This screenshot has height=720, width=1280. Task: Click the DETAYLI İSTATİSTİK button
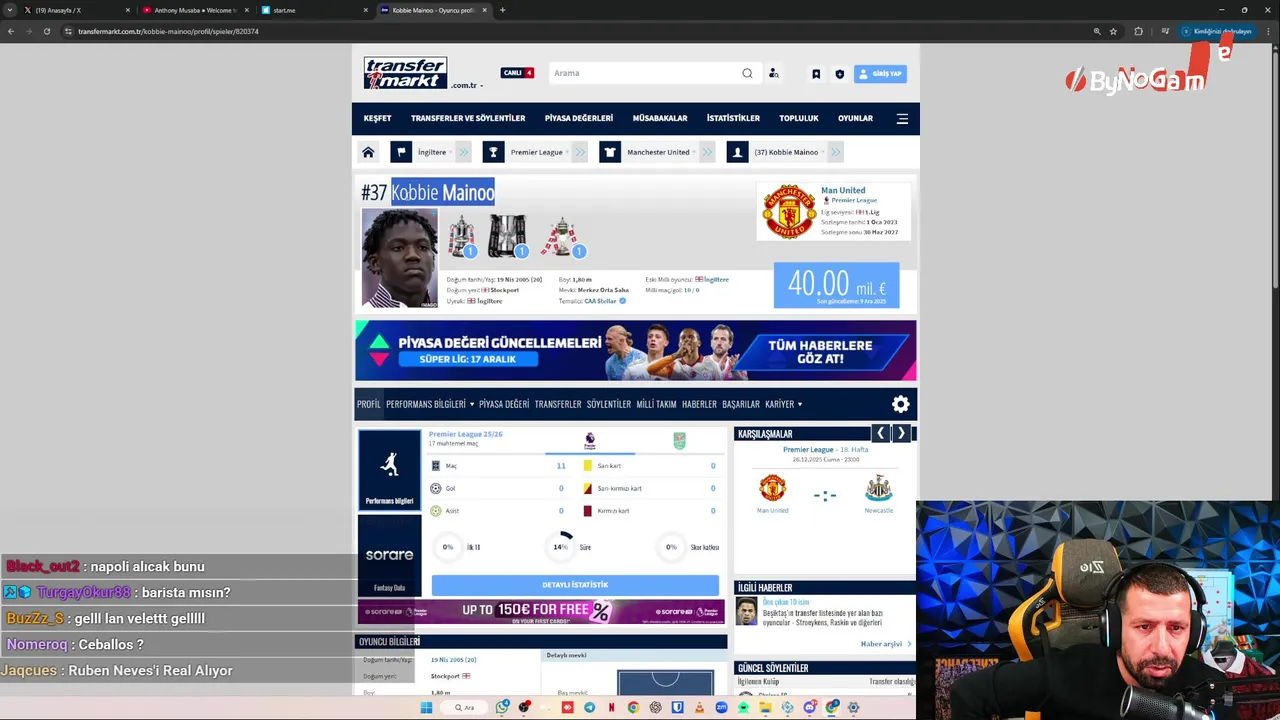pyautogui.click(x=575, y=585)
